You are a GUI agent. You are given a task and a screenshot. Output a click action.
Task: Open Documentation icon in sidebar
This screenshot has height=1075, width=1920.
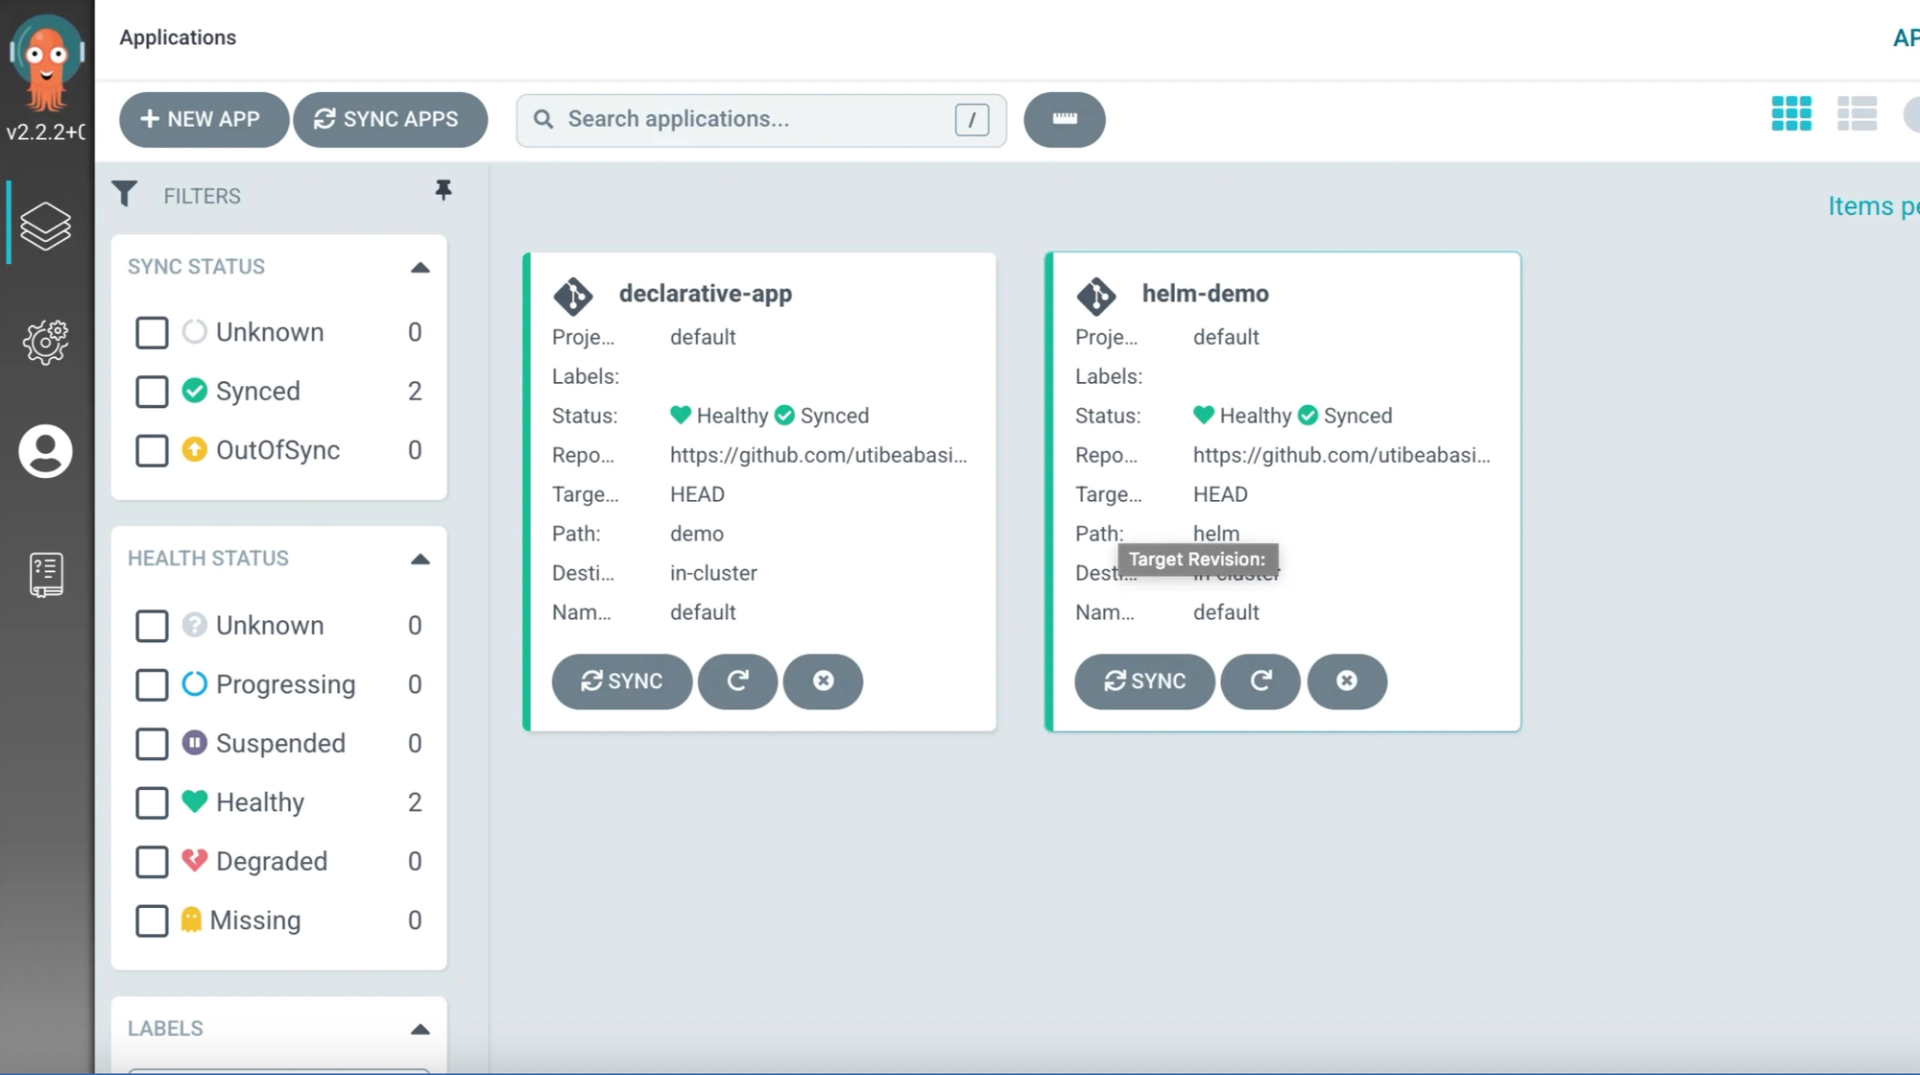click(46, 575)
